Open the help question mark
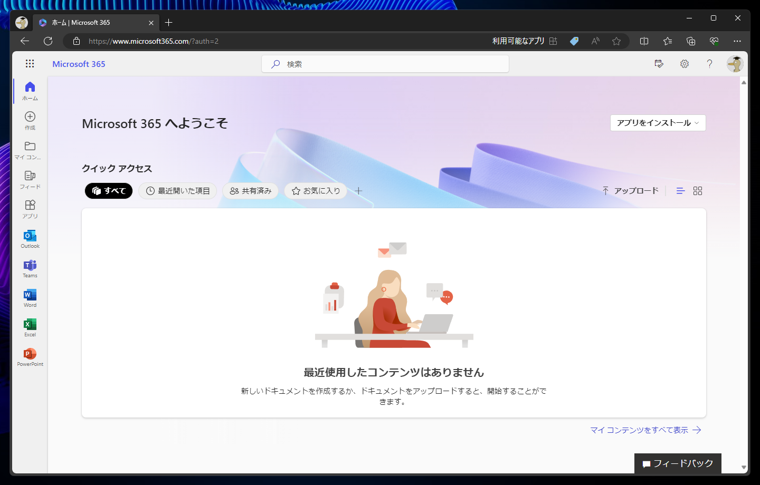 pyautogui.click(x=709, y=63)
